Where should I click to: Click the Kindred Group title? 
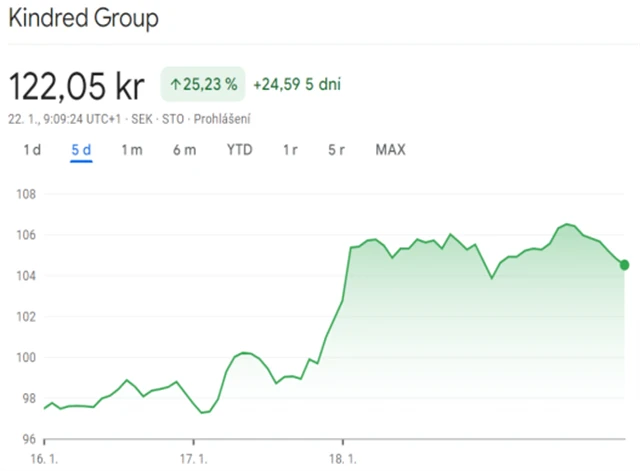83,19
